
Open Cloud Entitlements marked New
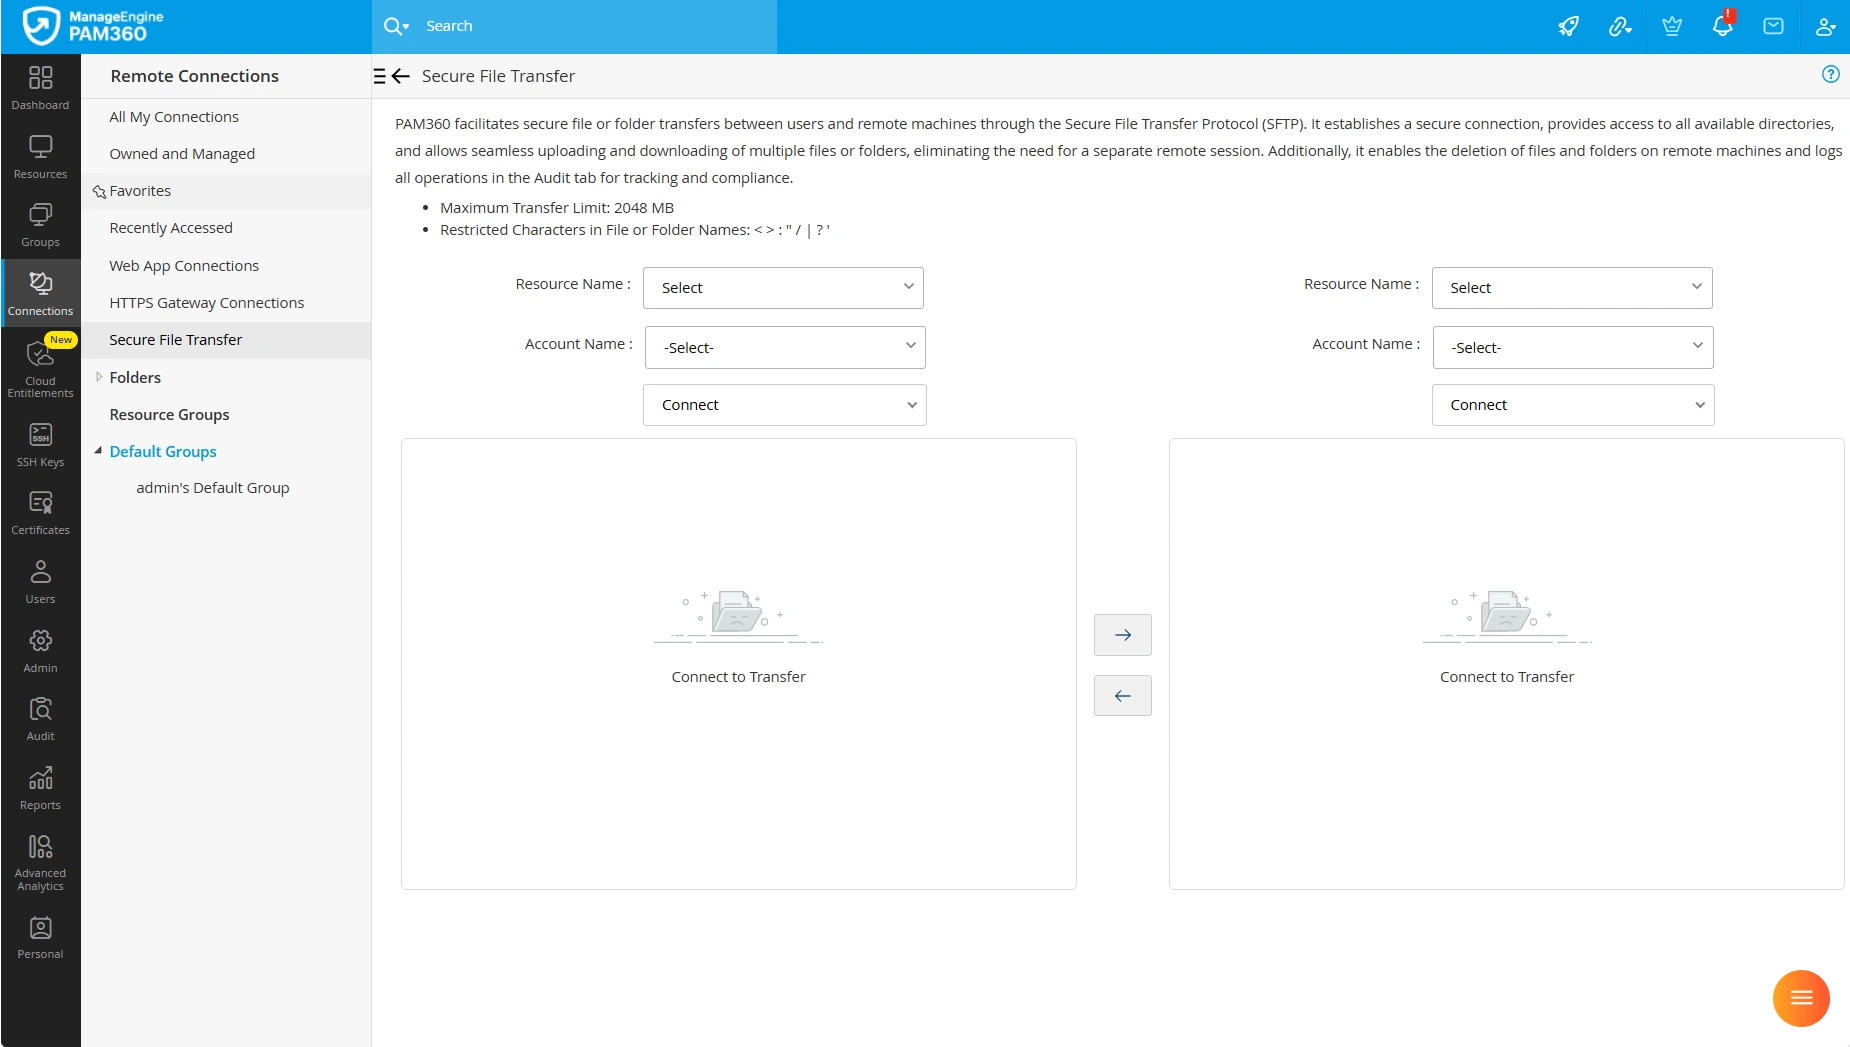click(40, 368)
